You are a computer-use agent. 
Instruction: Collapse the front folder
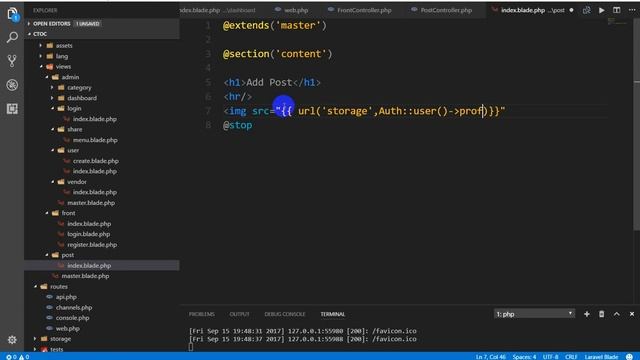68,213
